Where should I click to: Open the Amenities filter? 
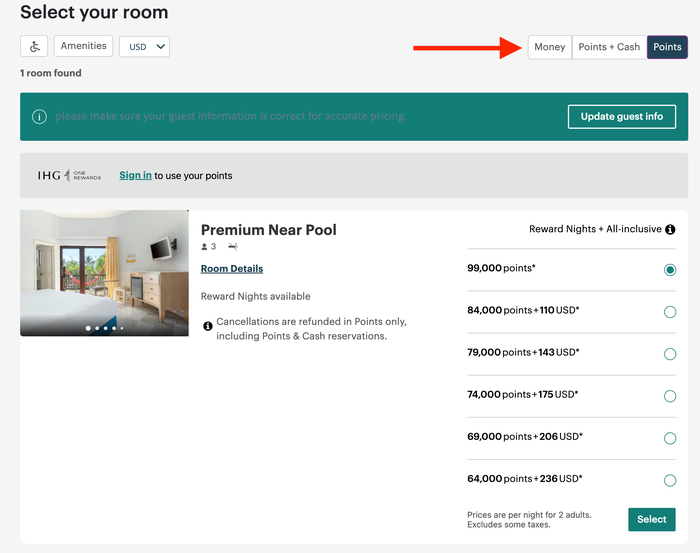(x=83, y=46)
